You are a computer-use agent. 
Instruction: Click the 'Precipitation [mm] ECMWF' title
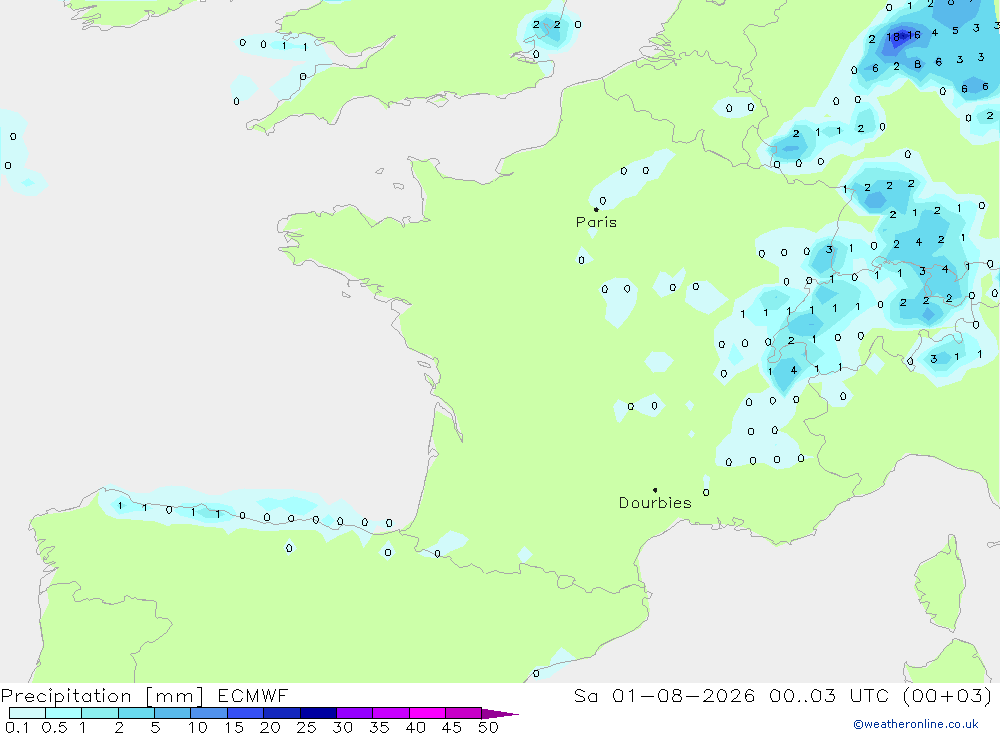[x=144, y=696]
